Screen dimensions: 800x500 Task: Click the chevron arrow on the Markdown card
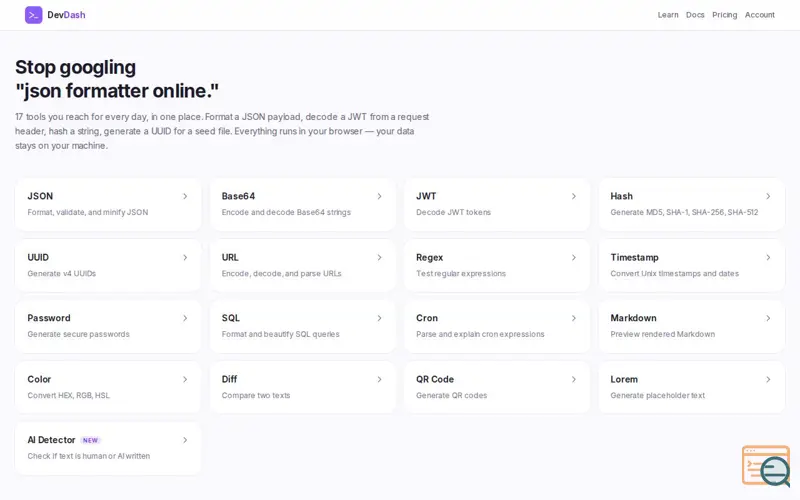[768, 318]
